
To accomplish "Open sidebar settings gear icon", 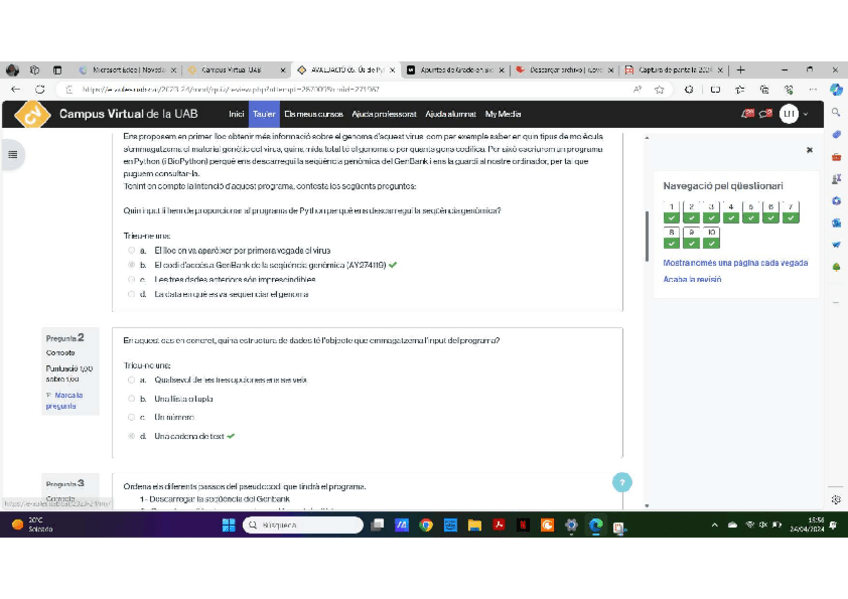I will pyautogui.click(x=836, y=500).
